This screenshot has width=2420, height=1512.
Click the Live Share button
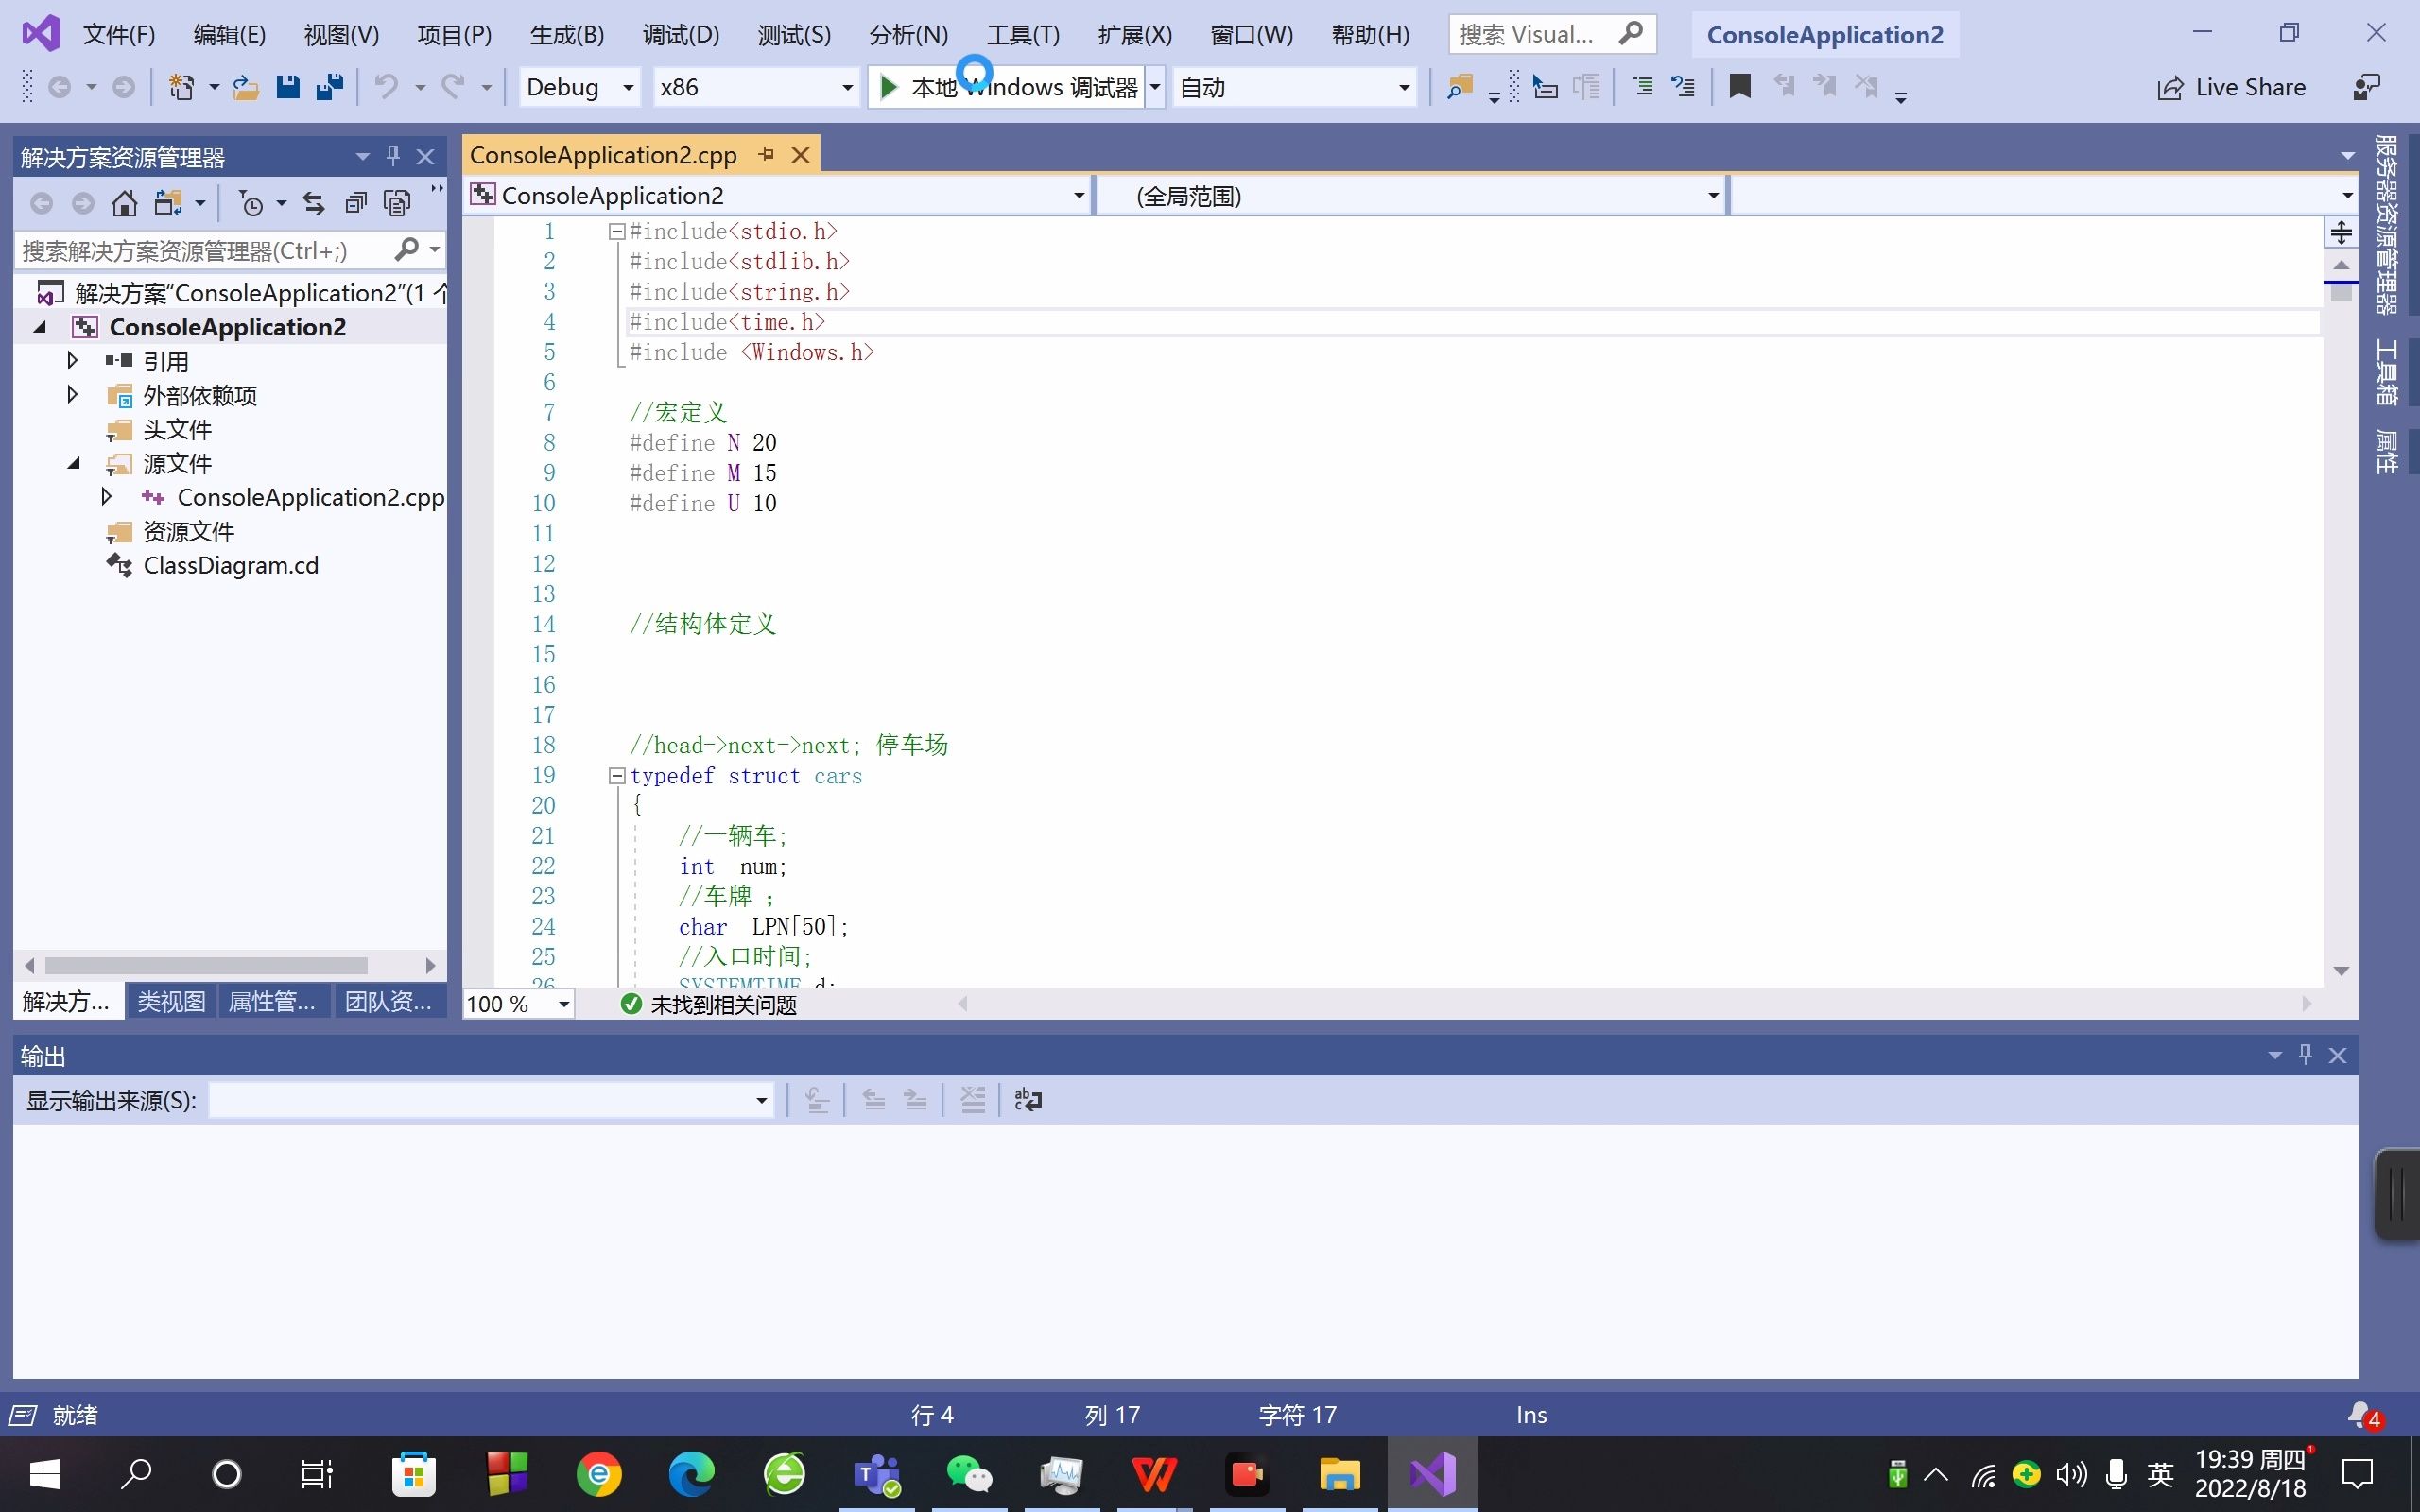pos(2231,87)
